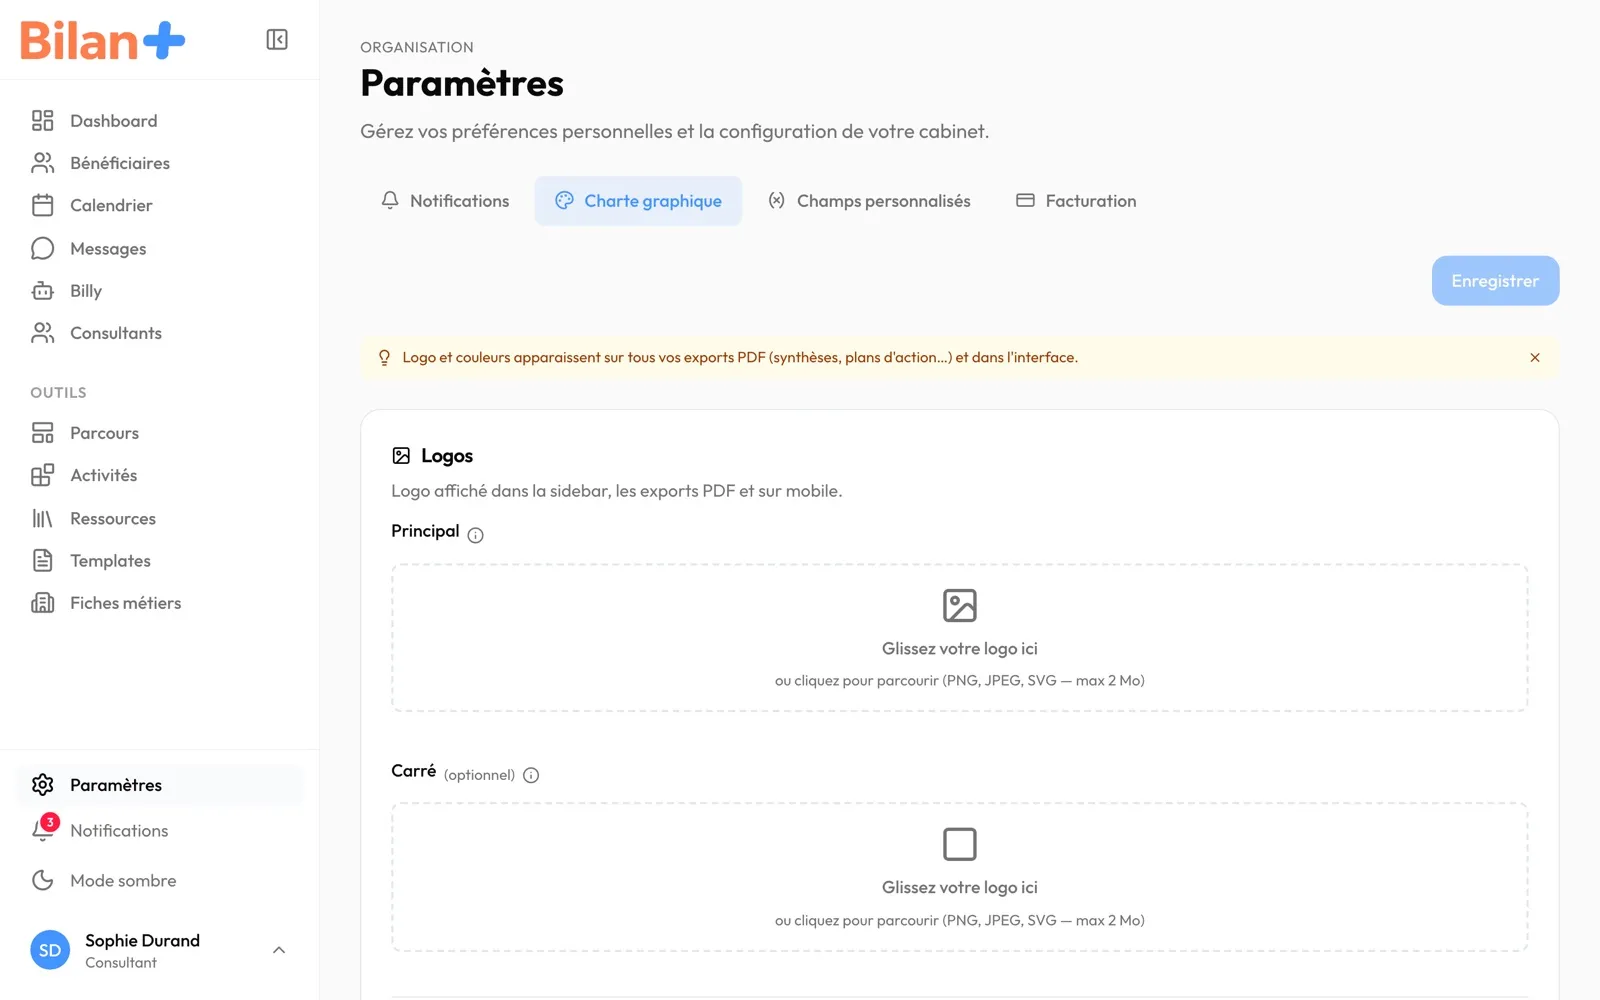Open the Dashboard grid icon

pyautogui.click(x=42, y=121)
